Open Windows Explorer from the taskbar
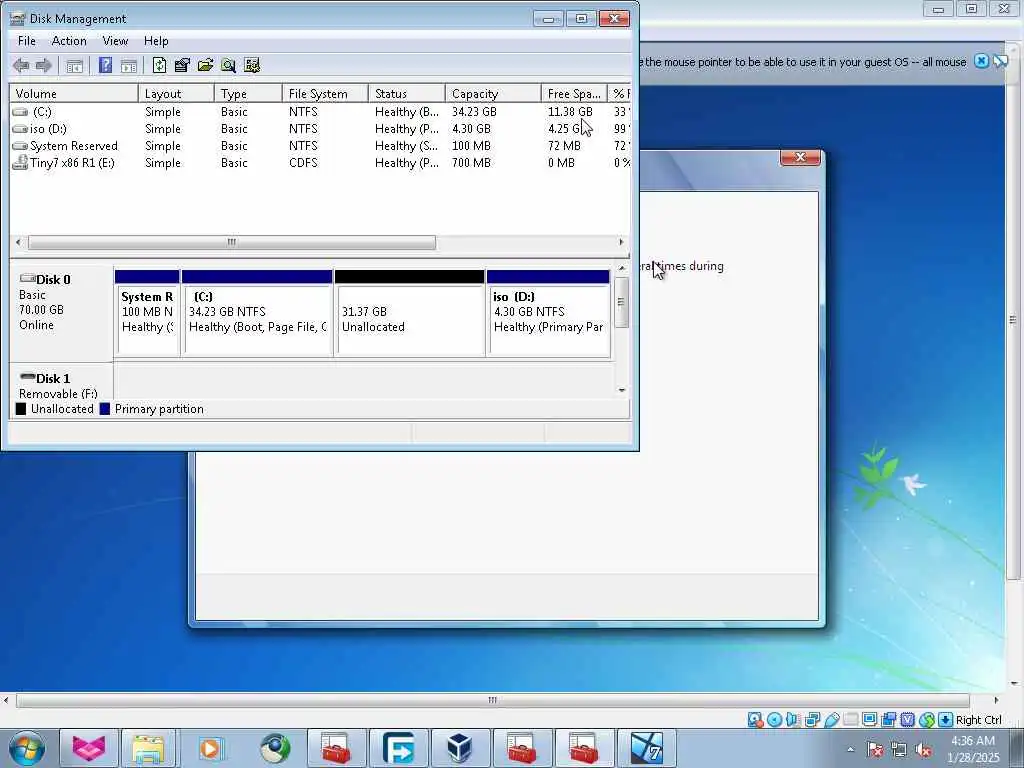 click(x=149, y=748)
